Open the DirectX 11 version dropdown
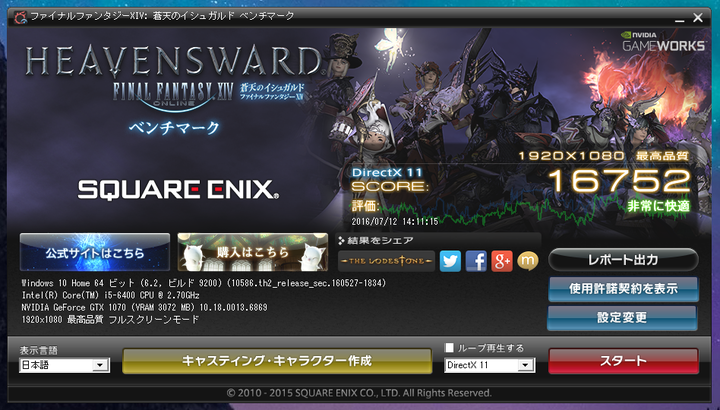The width and height of the screenshot is (720, 410). tap(489, 365)
